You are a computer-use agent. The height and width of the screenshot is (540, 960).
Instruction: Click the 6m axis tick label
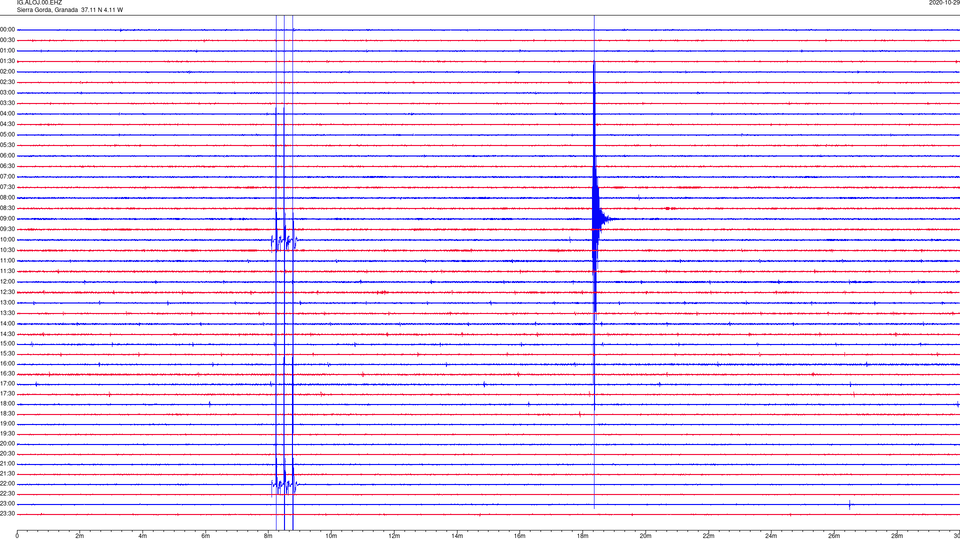click(206, 536)
